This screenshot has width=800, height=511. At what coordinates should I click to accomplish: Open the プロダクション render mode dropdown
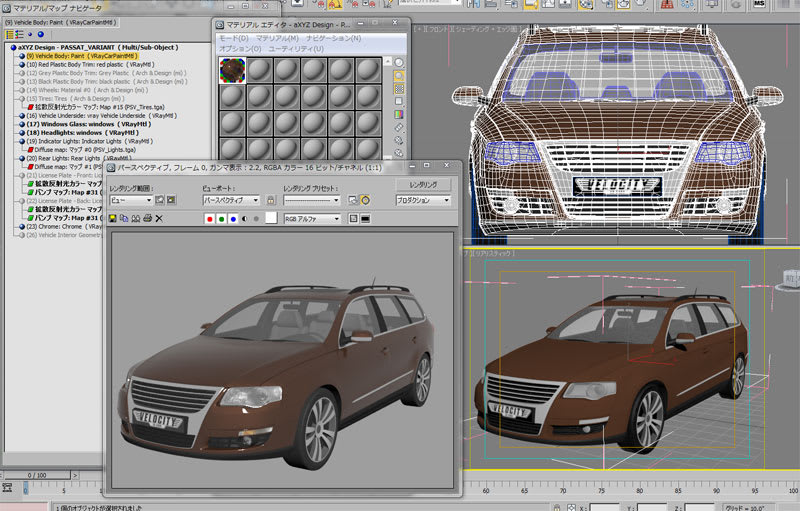point(423,200)
